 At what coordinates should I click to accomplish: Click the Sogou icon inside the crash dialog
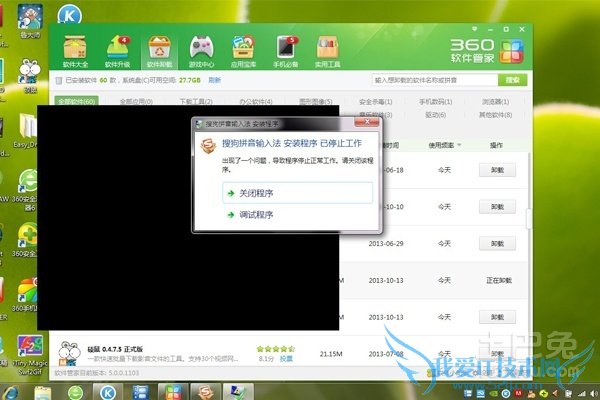point(208,146)
